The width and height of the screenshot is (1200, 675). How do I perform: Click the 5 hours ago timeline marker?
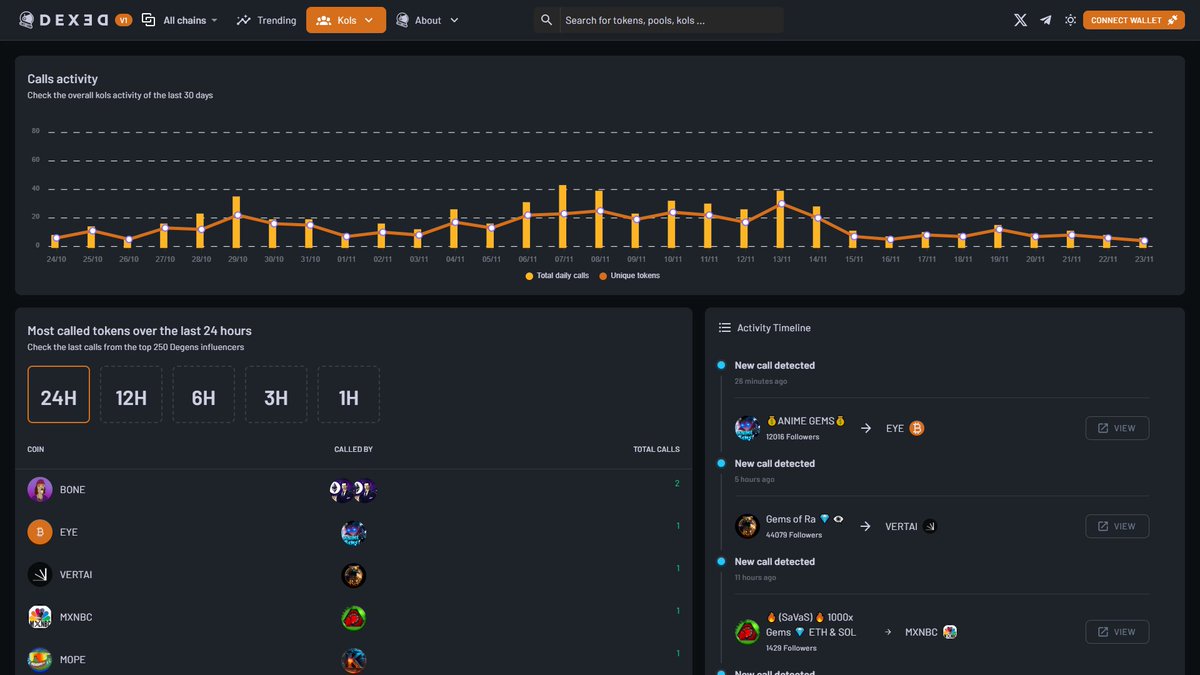(721, 463)
